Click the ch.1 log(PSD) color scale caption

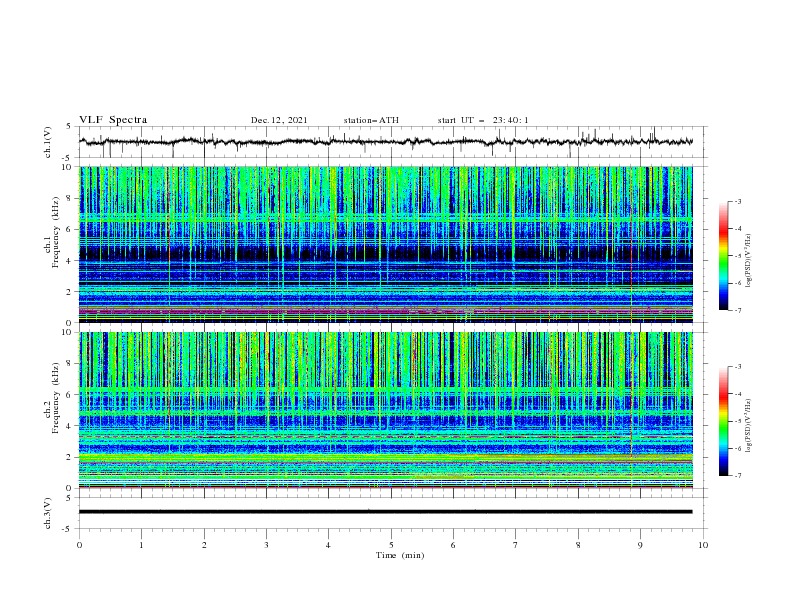pos(749,261)
